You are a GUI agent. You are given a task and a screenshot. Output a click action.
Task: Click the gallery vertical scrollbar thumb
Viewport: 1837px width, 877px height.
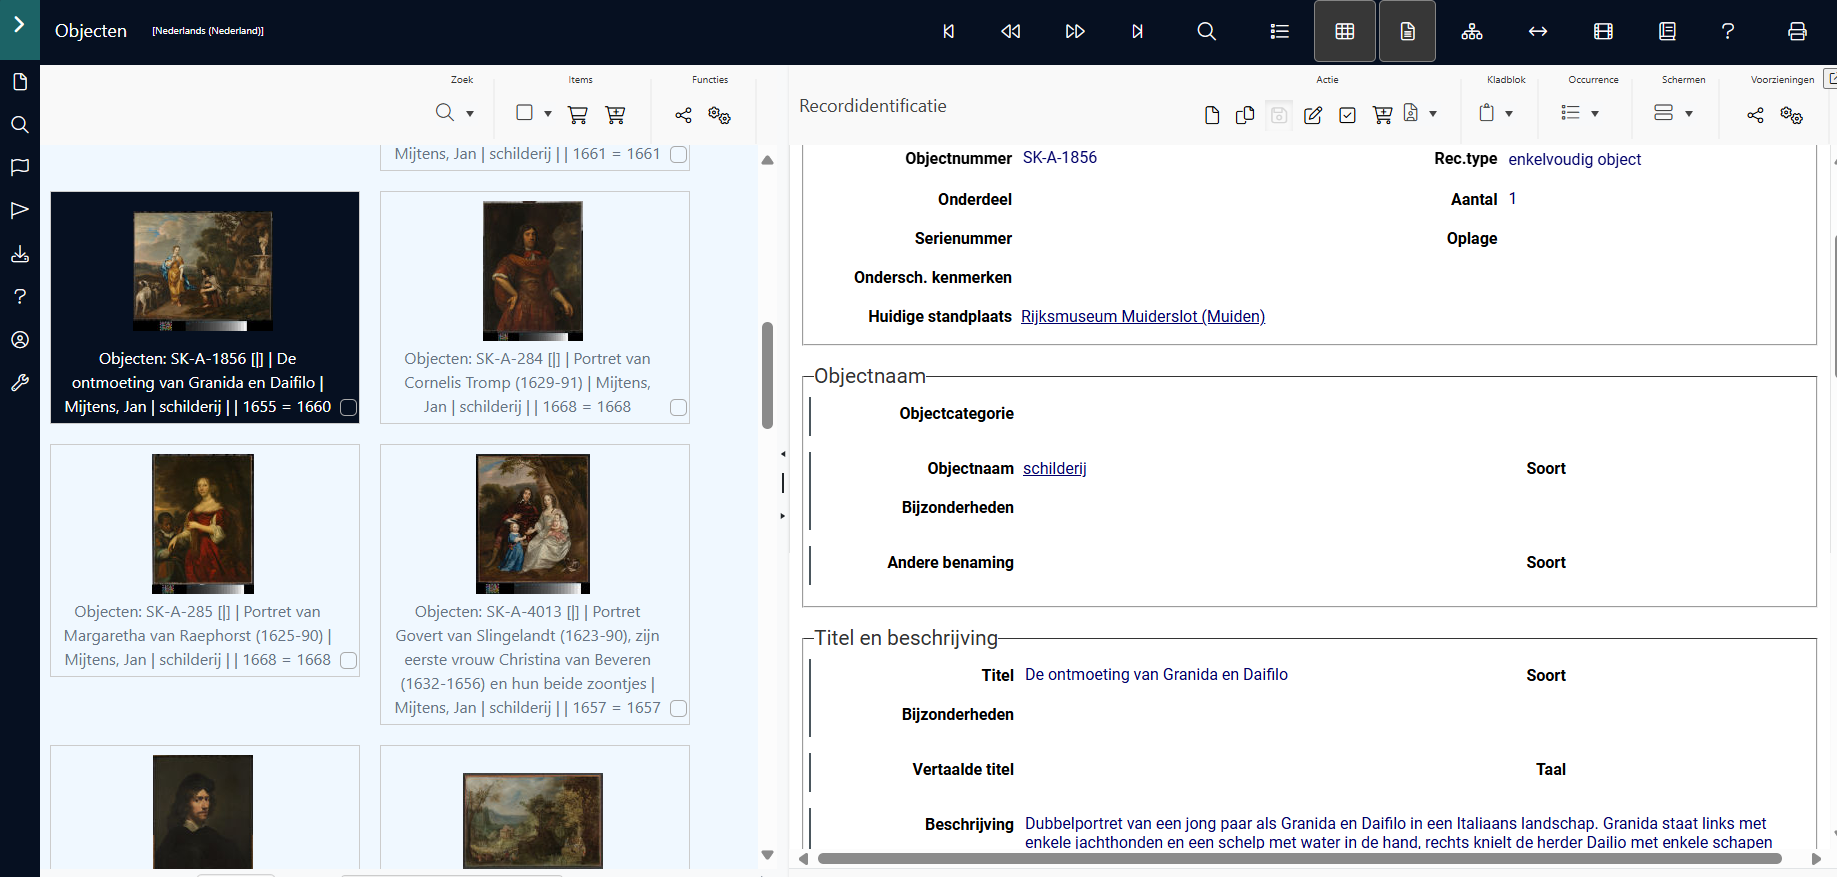pyautogui.click(x=767, y=375)
